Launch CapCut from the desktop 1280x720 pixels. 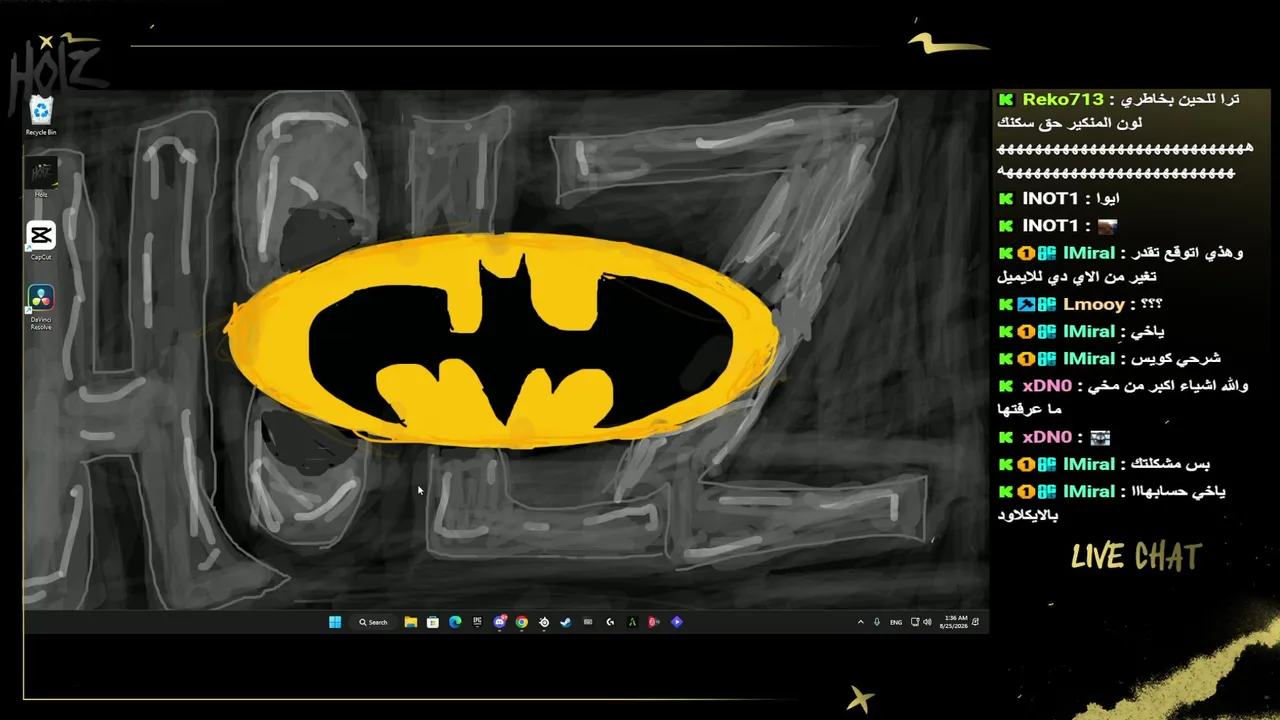coord(41,241)
